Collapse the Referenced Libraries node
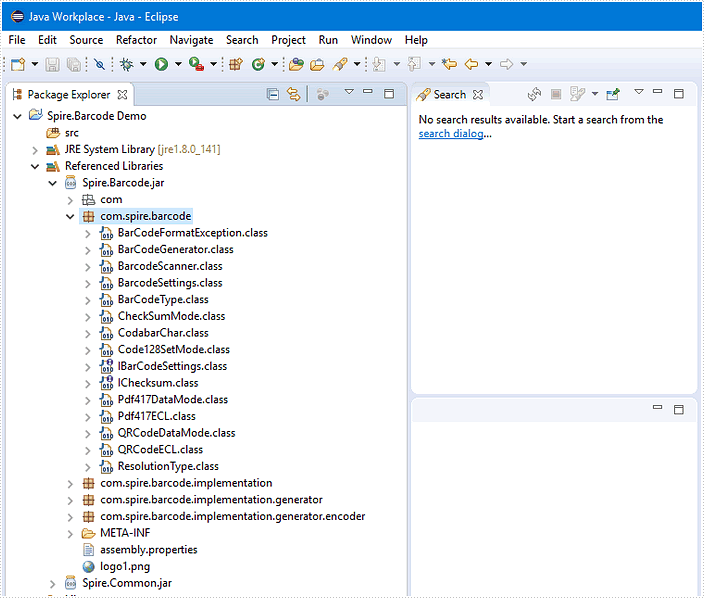Screen dimensions: 704x598 35,167
